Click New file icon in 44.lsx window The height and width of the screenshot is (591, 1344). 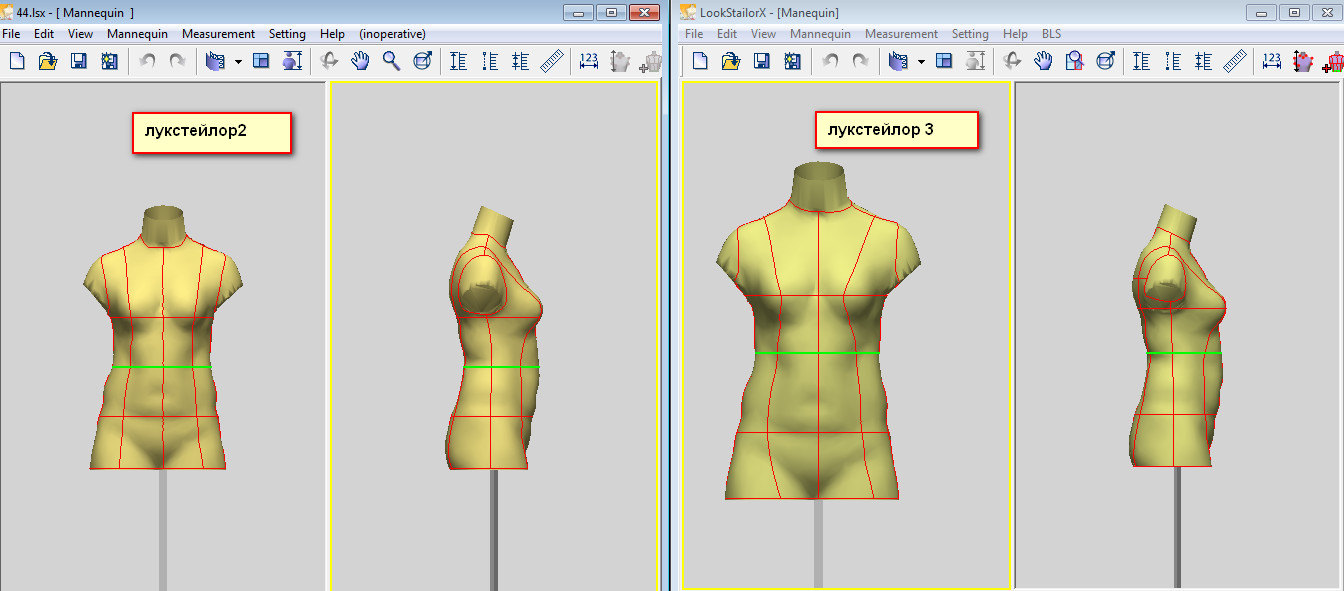(17, 61)
